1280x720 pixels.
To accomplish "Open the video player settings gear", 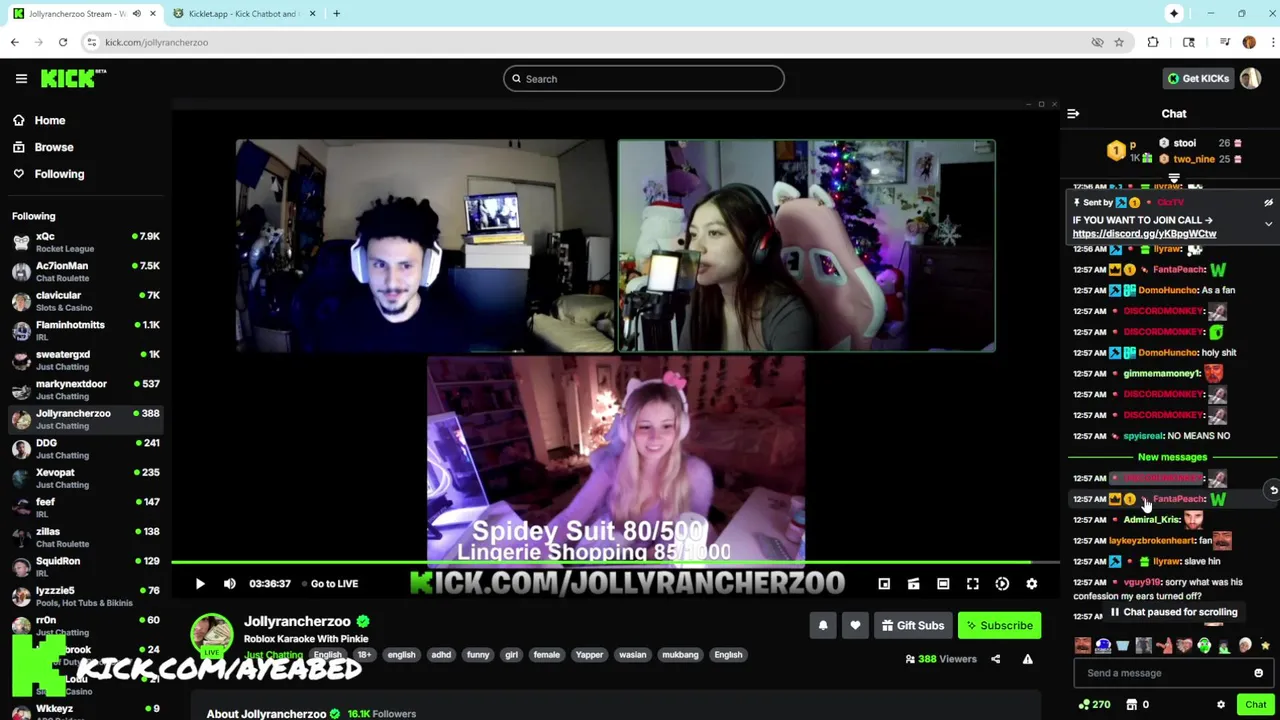I will click(x=1032, y=584).
